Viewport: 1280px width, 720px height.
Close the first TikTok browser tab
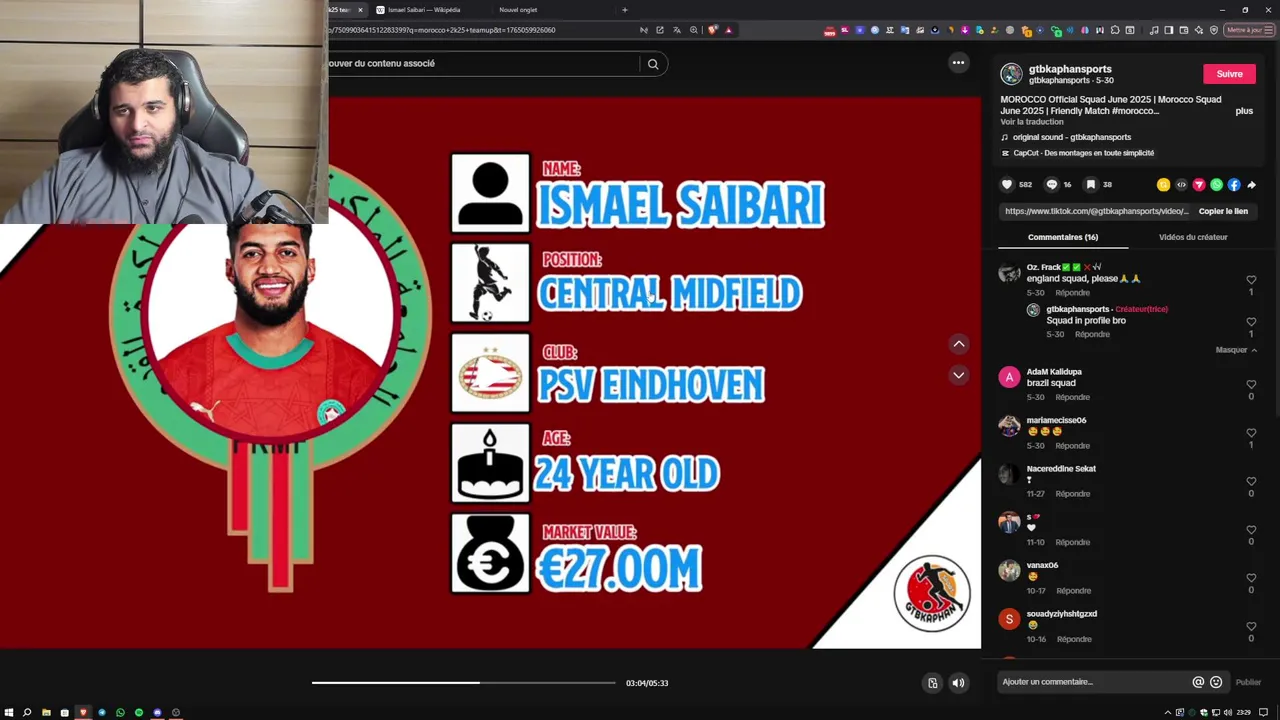[x=361, y=10]
